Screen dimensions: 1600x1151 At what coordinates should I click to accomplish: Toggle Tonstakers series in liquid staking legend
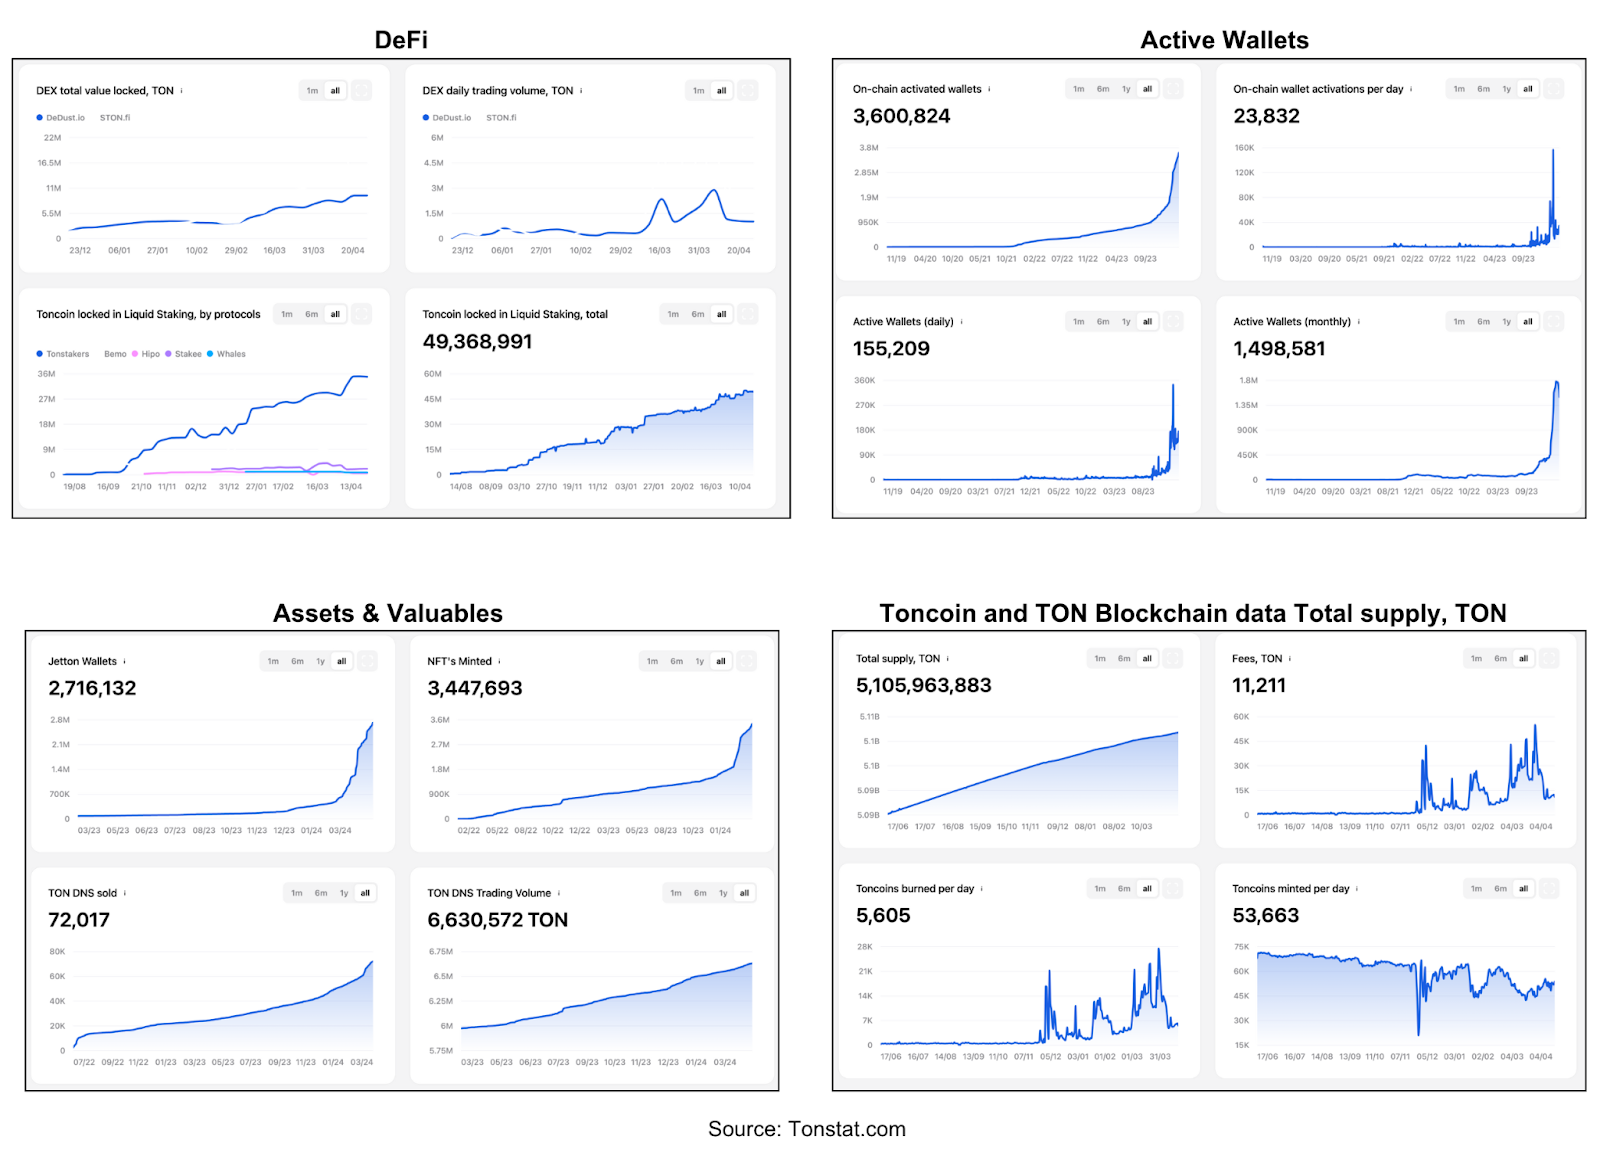[67, 354]
